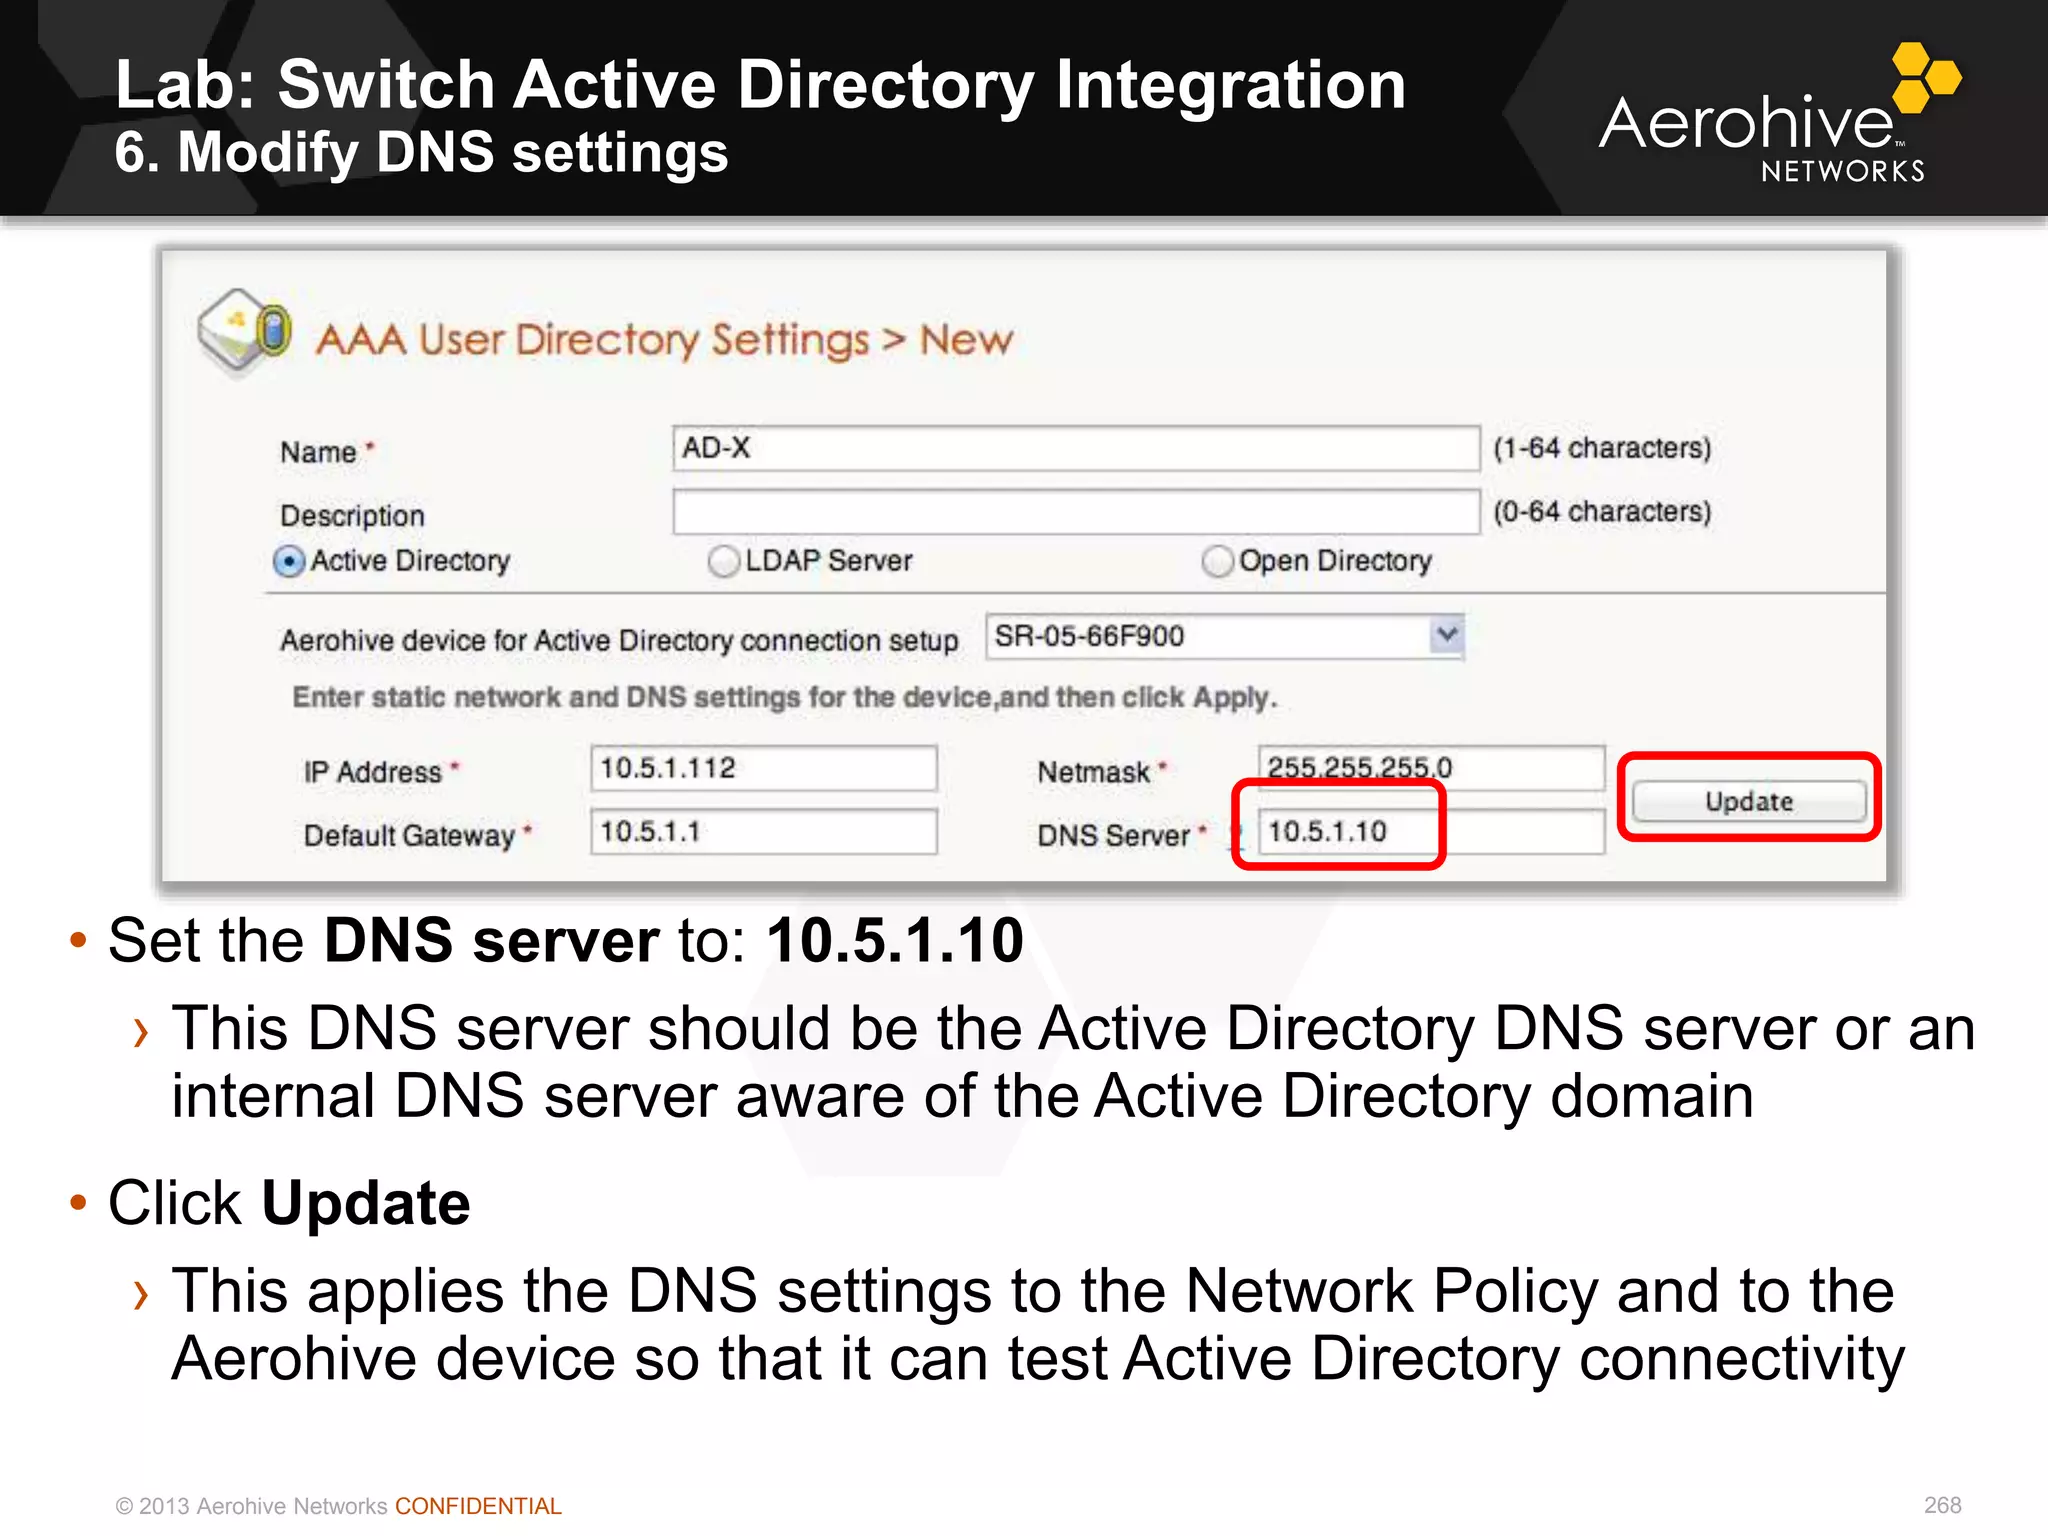The height and width of the screenshot is (1536, 2048).
Task: Click the 'Set the DNS server to: 10.5.1.10' bullet
Action: point(565,941)
